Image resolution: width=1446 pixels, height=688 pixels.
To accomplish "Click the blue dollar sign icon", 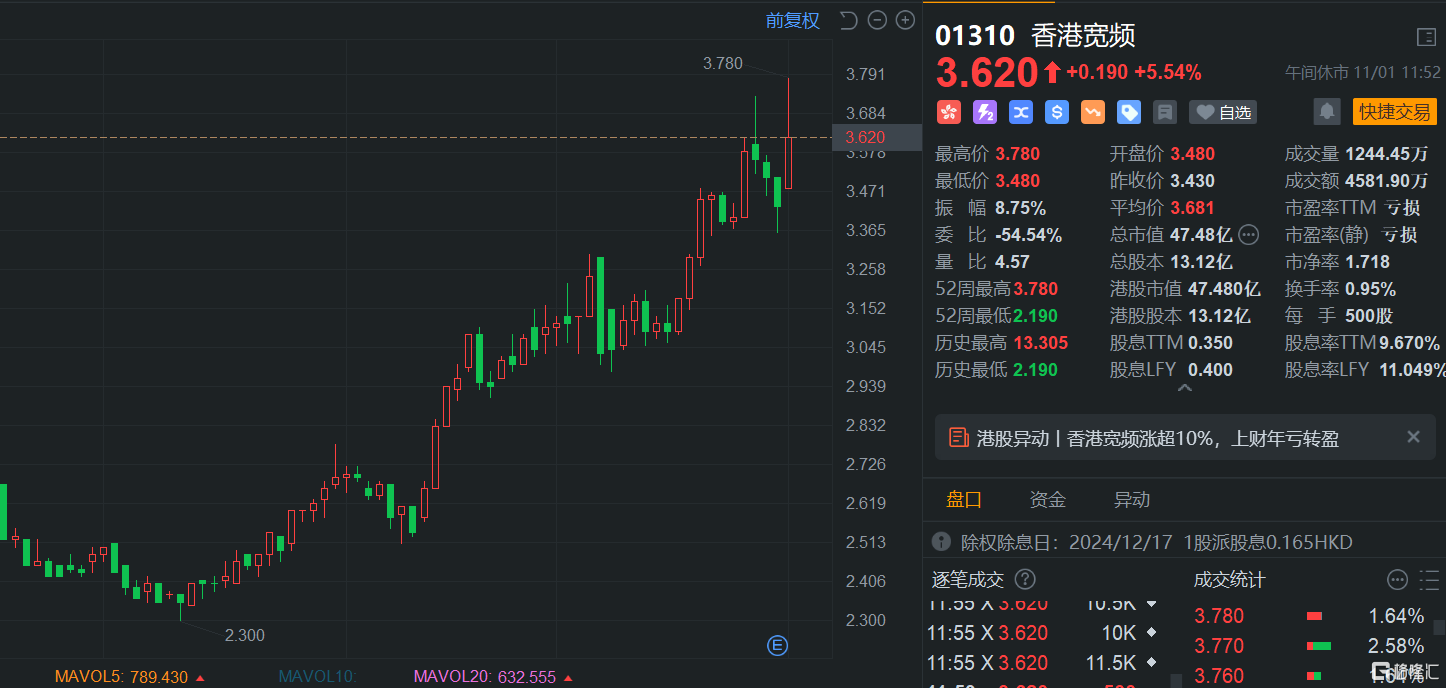I will click(1057, 112).
